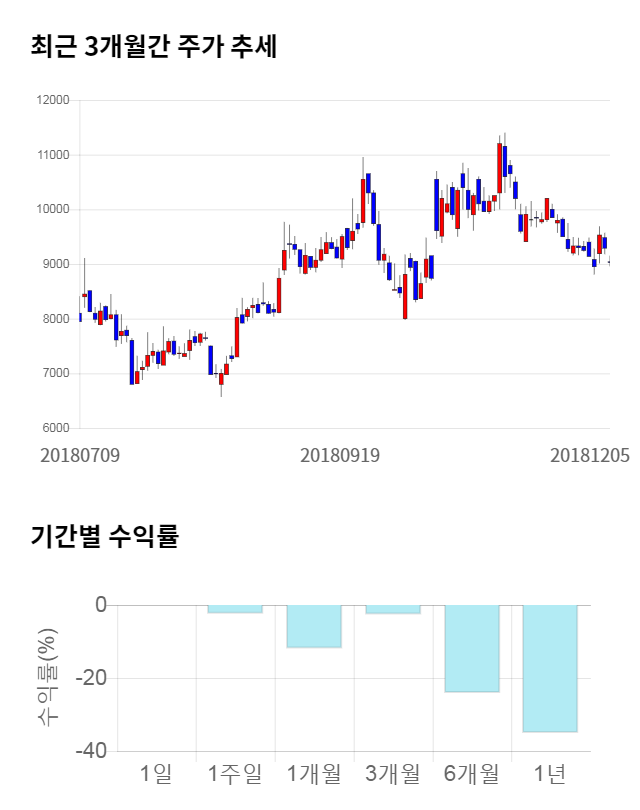The width and height of the screenshot is (640, 810).
Task: Select the 6개월 return bar
Action: [x=472, y=648]
